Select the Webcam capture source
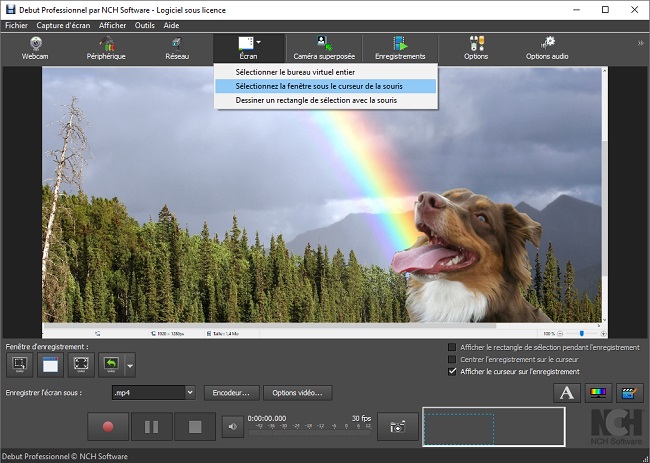 (35, 48)
